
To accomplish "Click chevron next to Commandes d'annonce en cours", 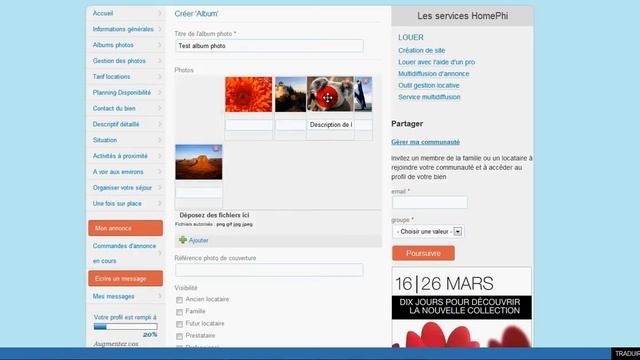I will coord(160,253).
